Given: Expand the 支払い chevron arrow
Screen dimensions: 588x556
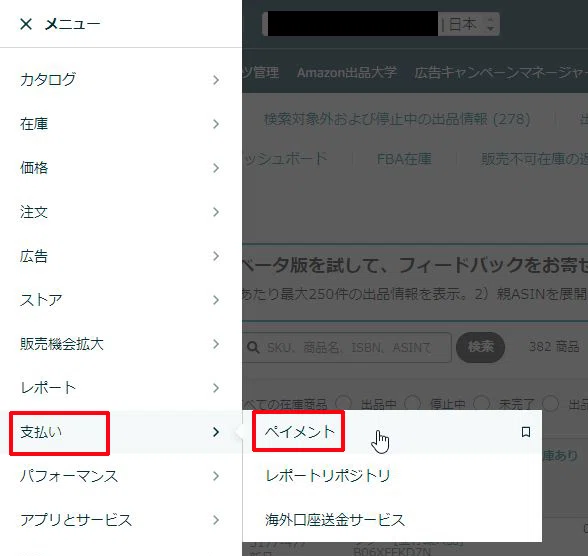Looking at the screenshot, I should click(x=216, y=432).
